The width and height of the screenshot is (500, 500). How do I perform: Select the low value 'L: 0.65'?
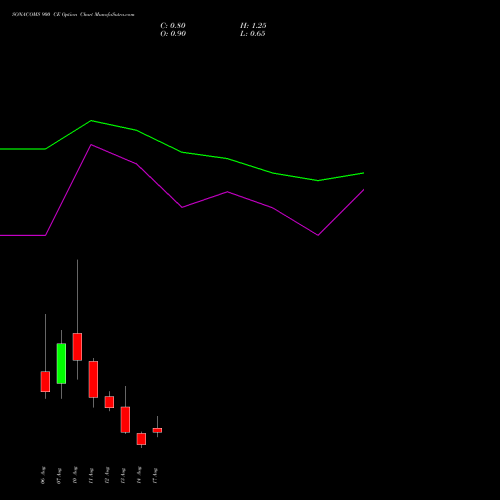coord(253,34)
